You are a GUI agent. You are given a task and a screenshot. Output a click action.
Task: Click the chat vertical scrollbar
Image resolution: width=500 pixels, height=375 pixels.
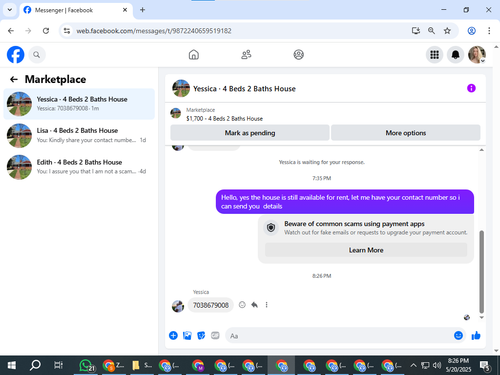pyautogui.click(x=481, y=271)
